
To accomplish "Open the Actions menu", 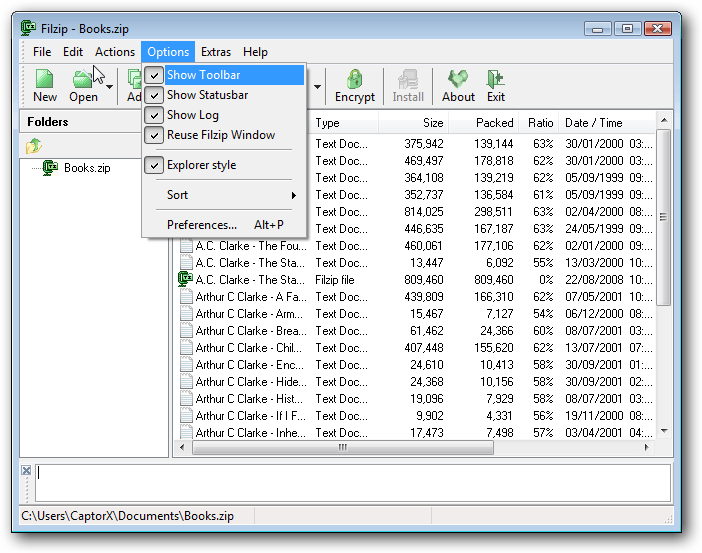I will pyautogui.click(x=115, y=52).
